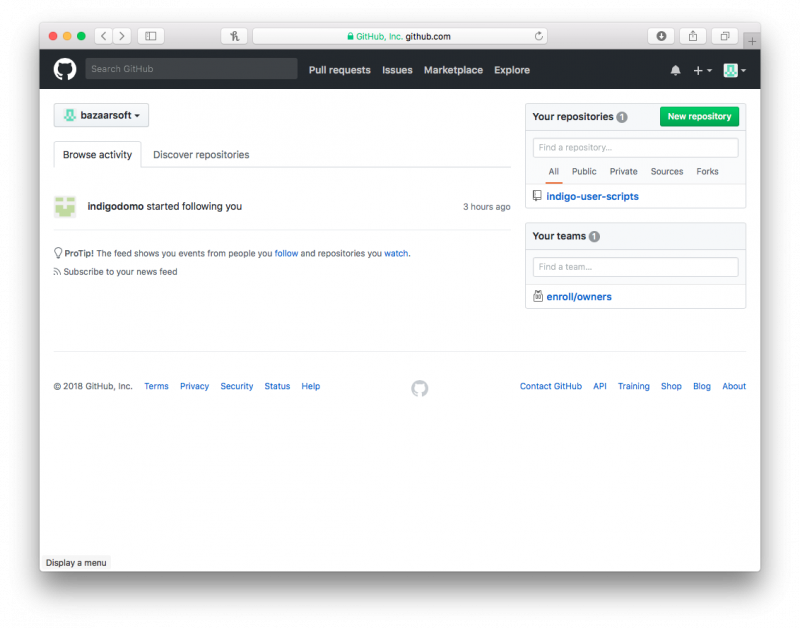Click the repository icon beside indigo-user-scripts
The width and height of the screenshot is (800, 628).
coord(537,196)
